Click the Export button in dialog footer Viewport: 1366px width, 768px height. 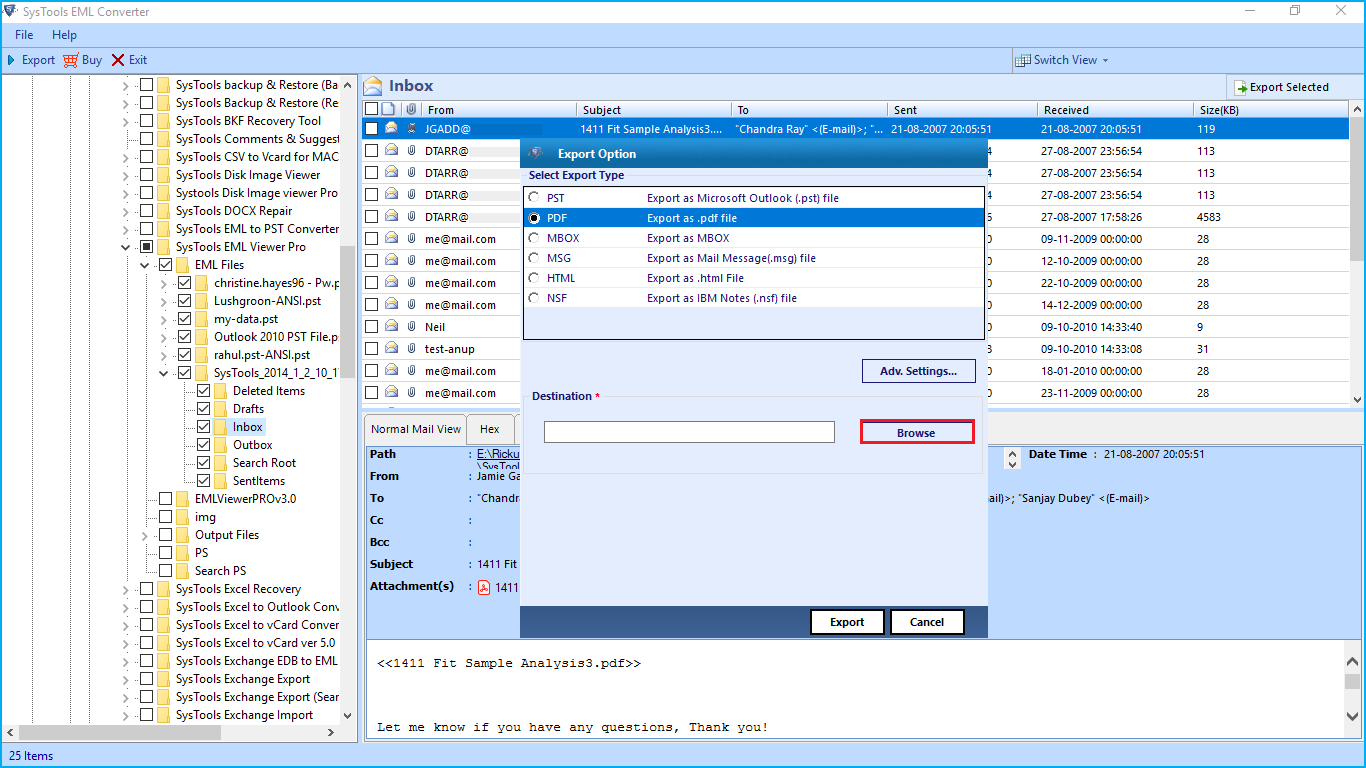[x=847, y=621]
